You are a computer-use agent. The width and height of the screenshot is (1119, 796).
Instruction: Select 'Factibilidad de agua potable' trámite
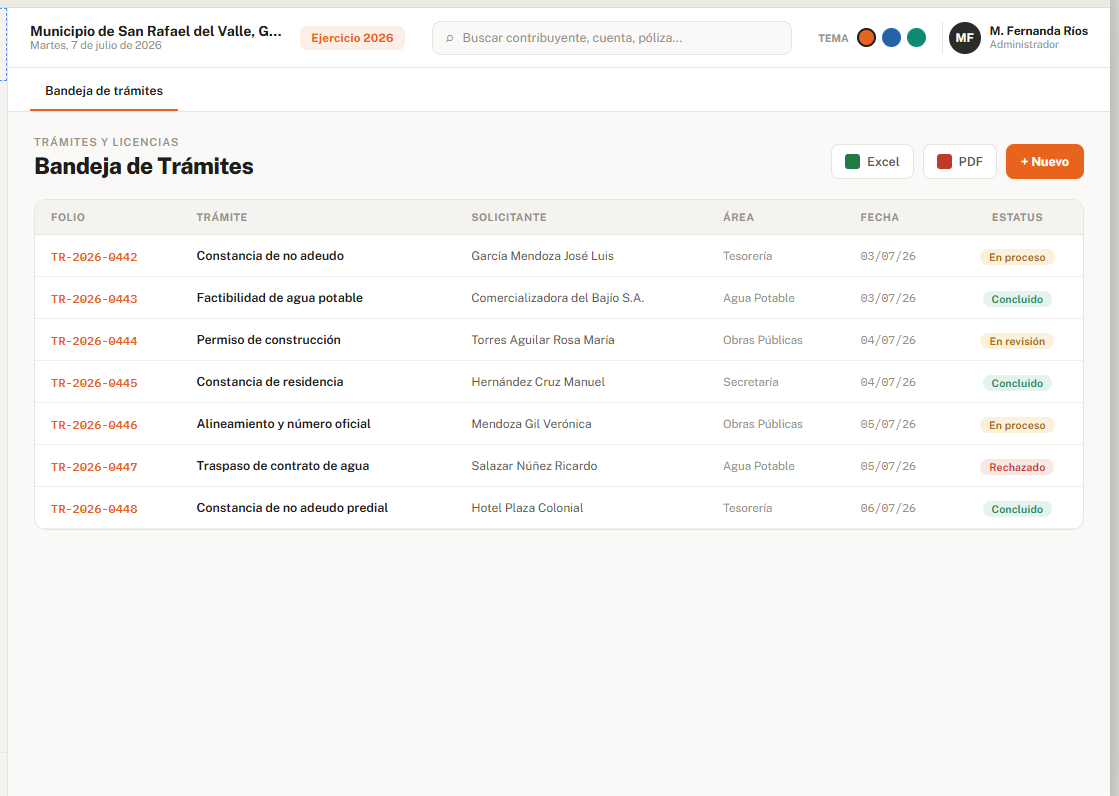click(280, 298)
